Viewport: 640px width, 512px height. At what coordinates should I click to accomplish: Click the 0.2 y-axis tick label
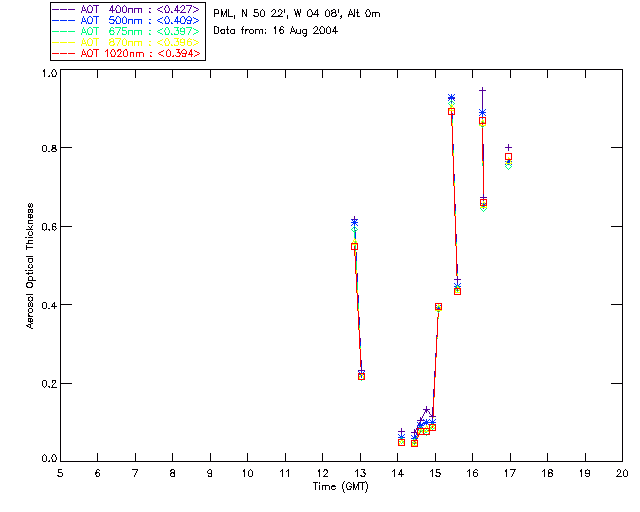click(x=49, y=384)
